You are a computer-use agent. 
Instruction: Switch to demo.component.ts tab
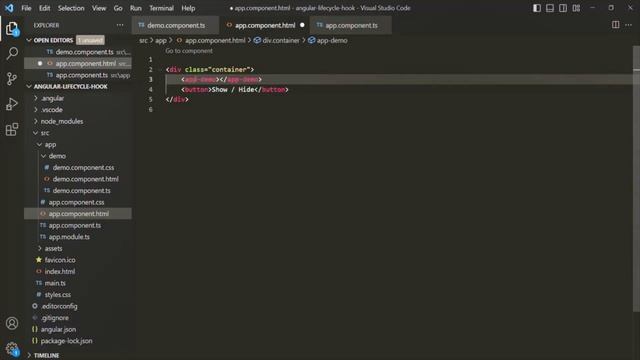point(176,25)
